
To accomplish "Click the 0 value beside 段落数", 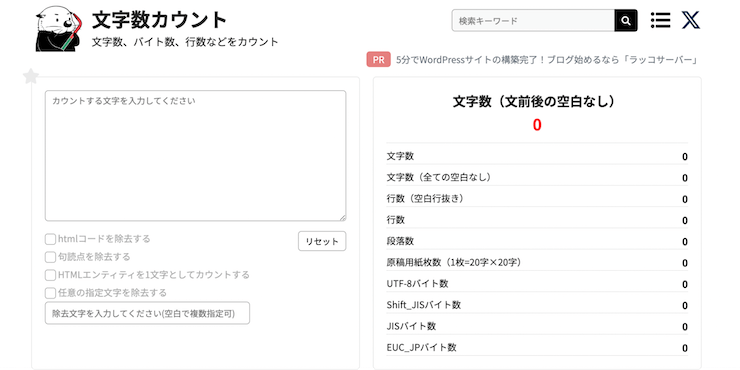I will tap(685, 242).
